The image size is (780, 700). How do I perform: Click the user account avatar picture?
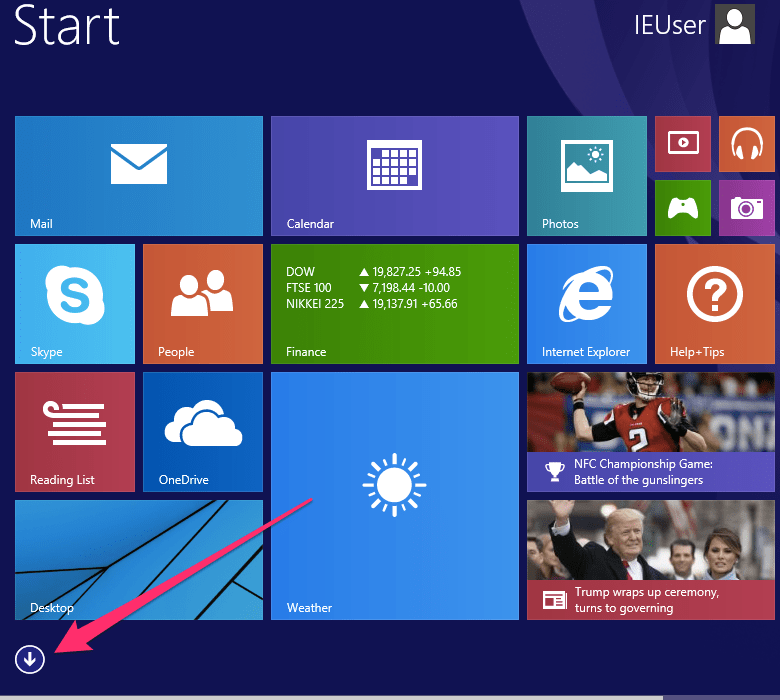735,24
